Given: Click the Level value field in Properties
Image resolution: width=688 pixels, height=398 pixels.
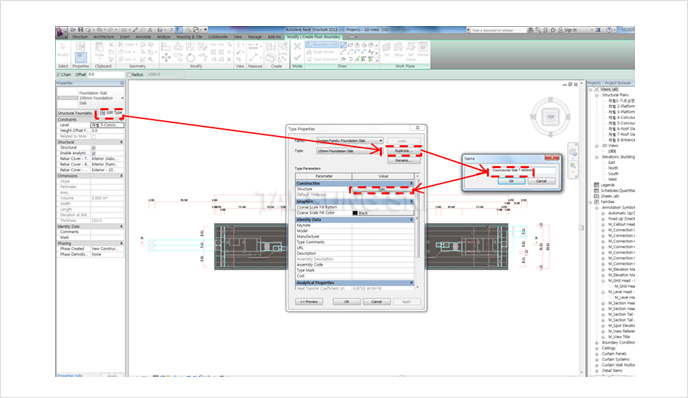Looking at the screenshot, I should pyautogui.click(x=107, y=125).
